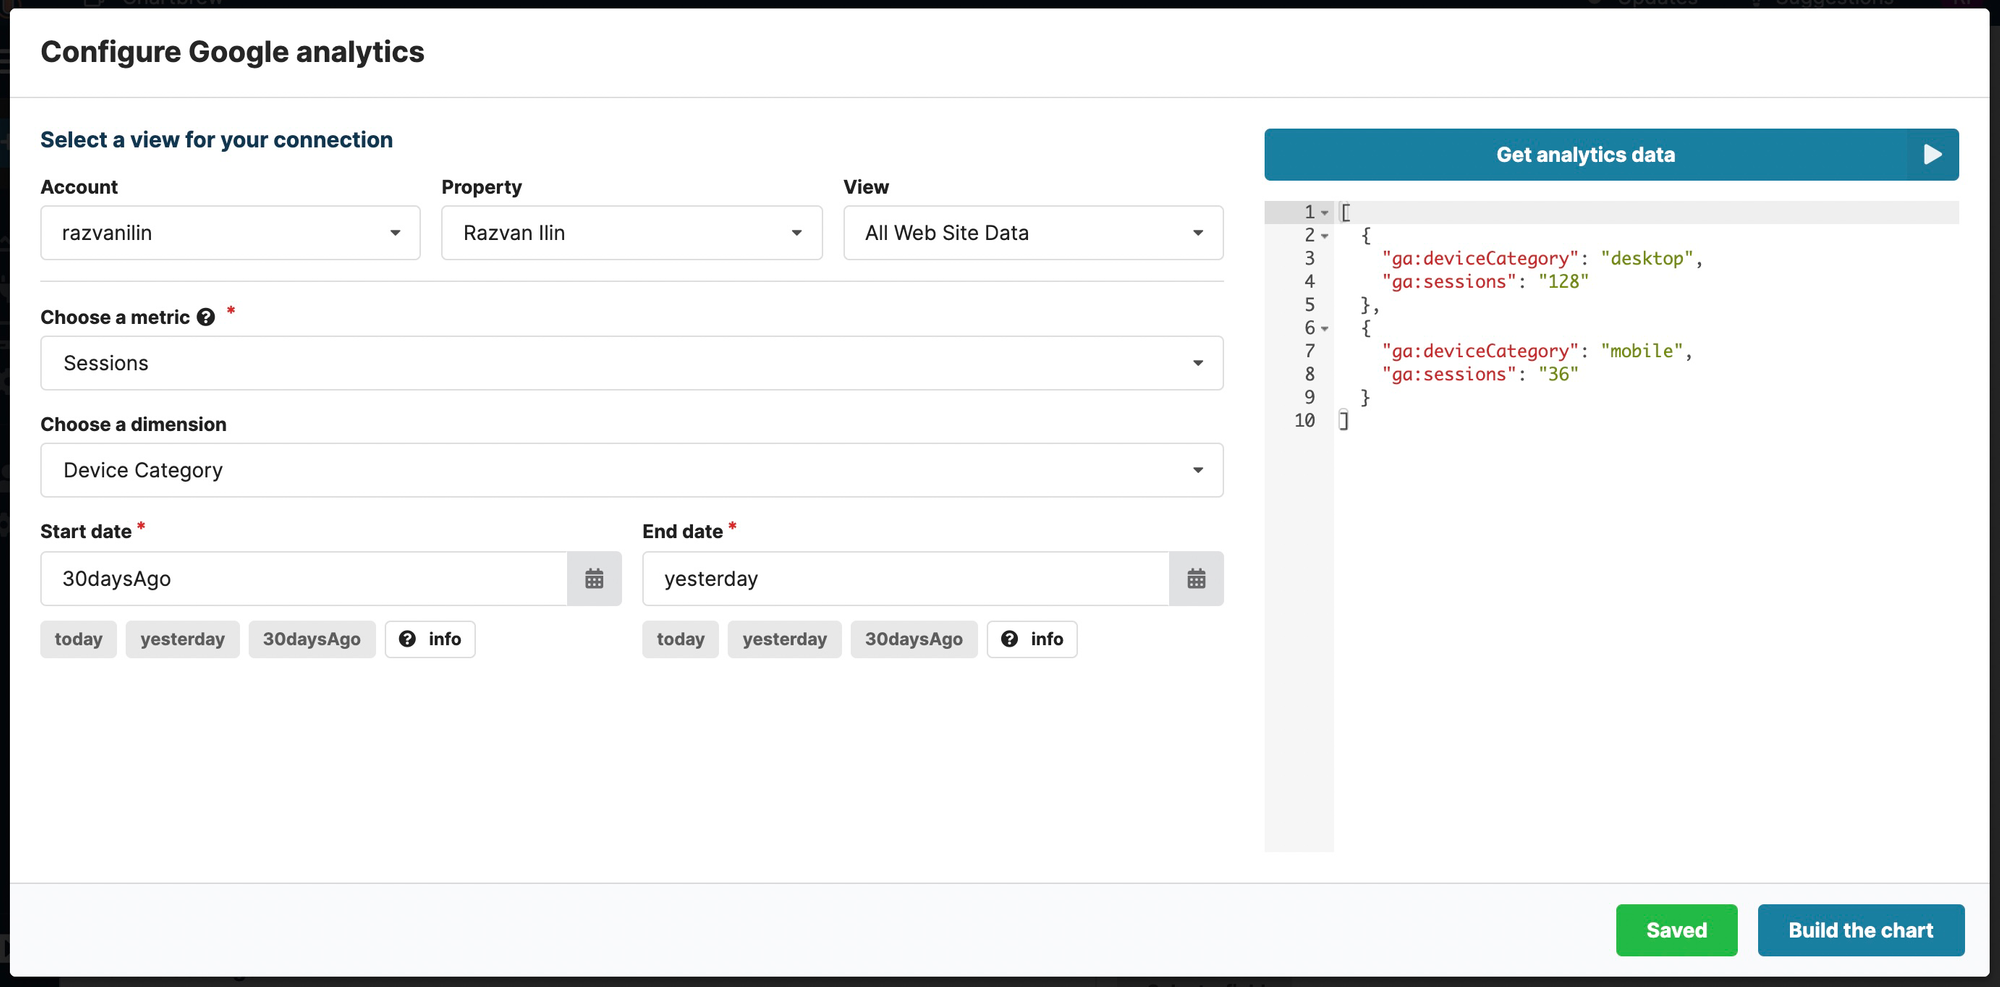Select yesterday shortcut under Start date
Viewport: 2000px width, 987px height.
point(182,639)
